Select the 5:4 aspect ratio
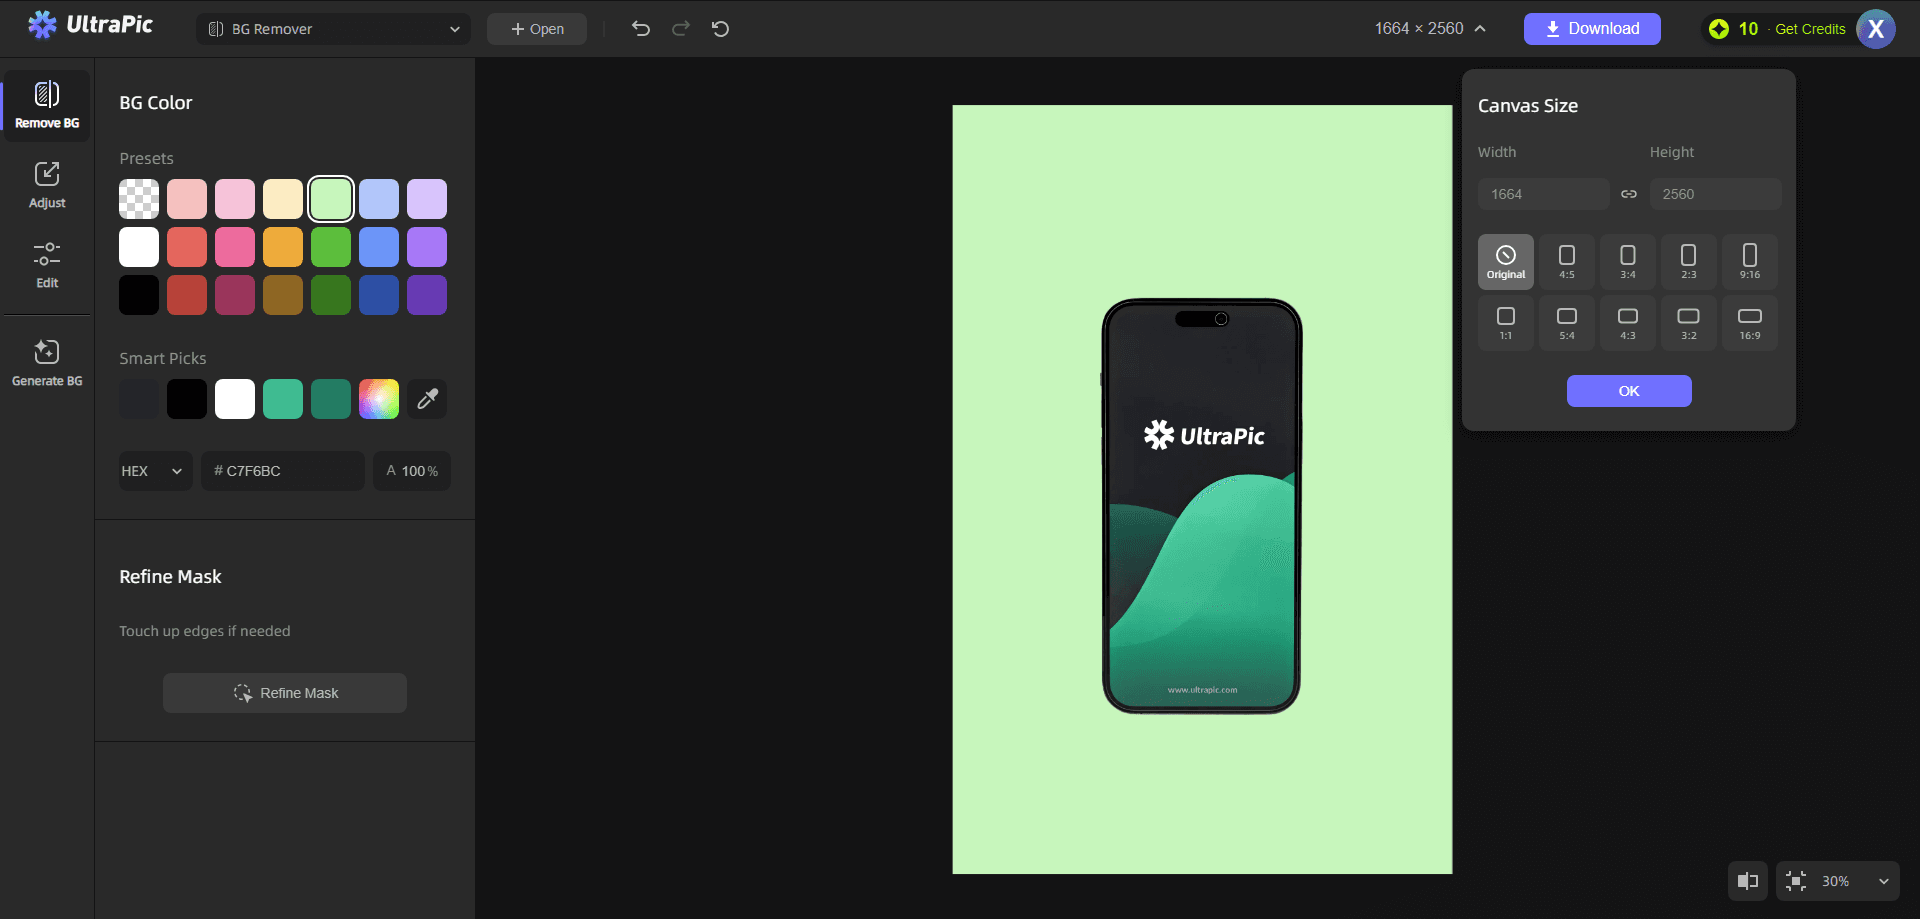This screenshot has width=1920, height=919. 1567,323
